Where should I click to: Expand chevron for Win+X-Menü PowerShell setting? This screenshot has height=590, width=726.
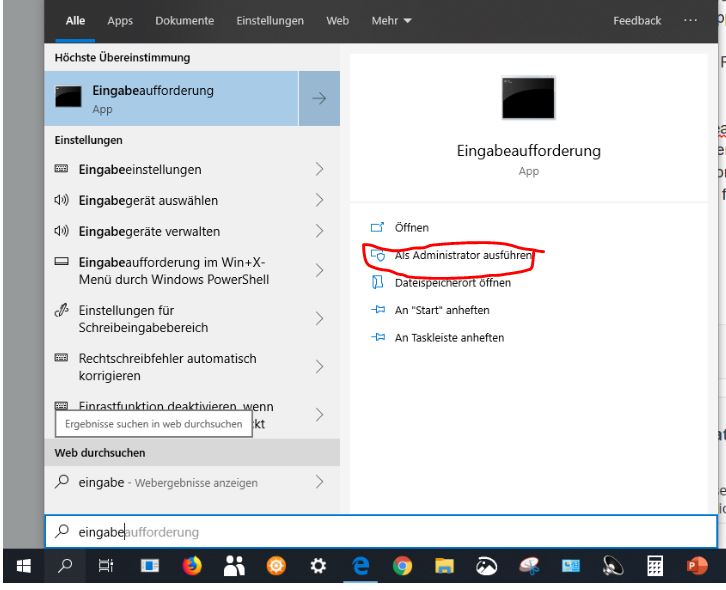tap(319, 270)
